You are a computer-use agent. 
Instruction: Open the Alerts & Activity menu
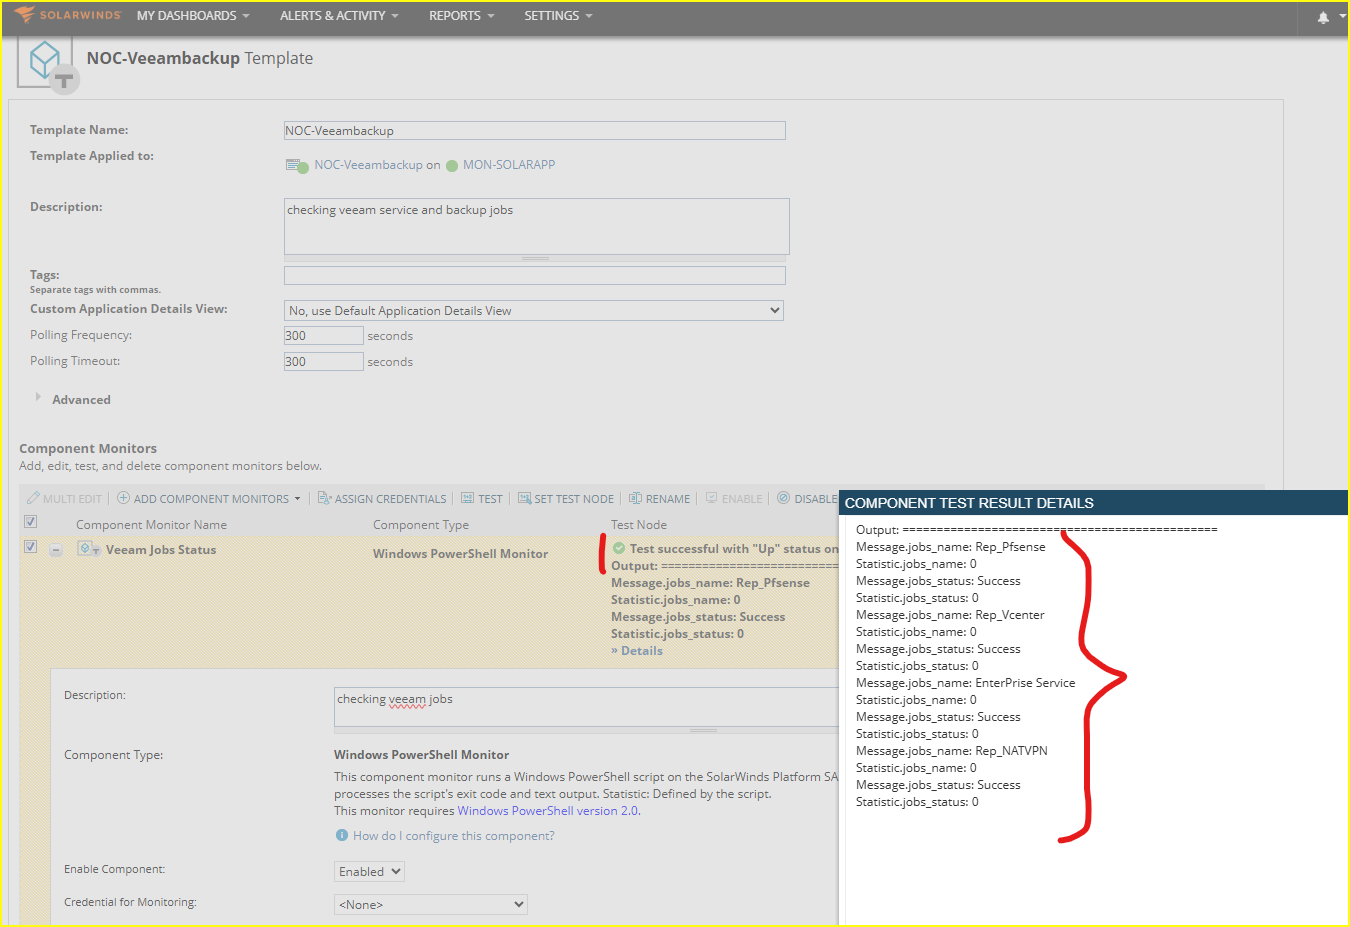coord(339,16)
